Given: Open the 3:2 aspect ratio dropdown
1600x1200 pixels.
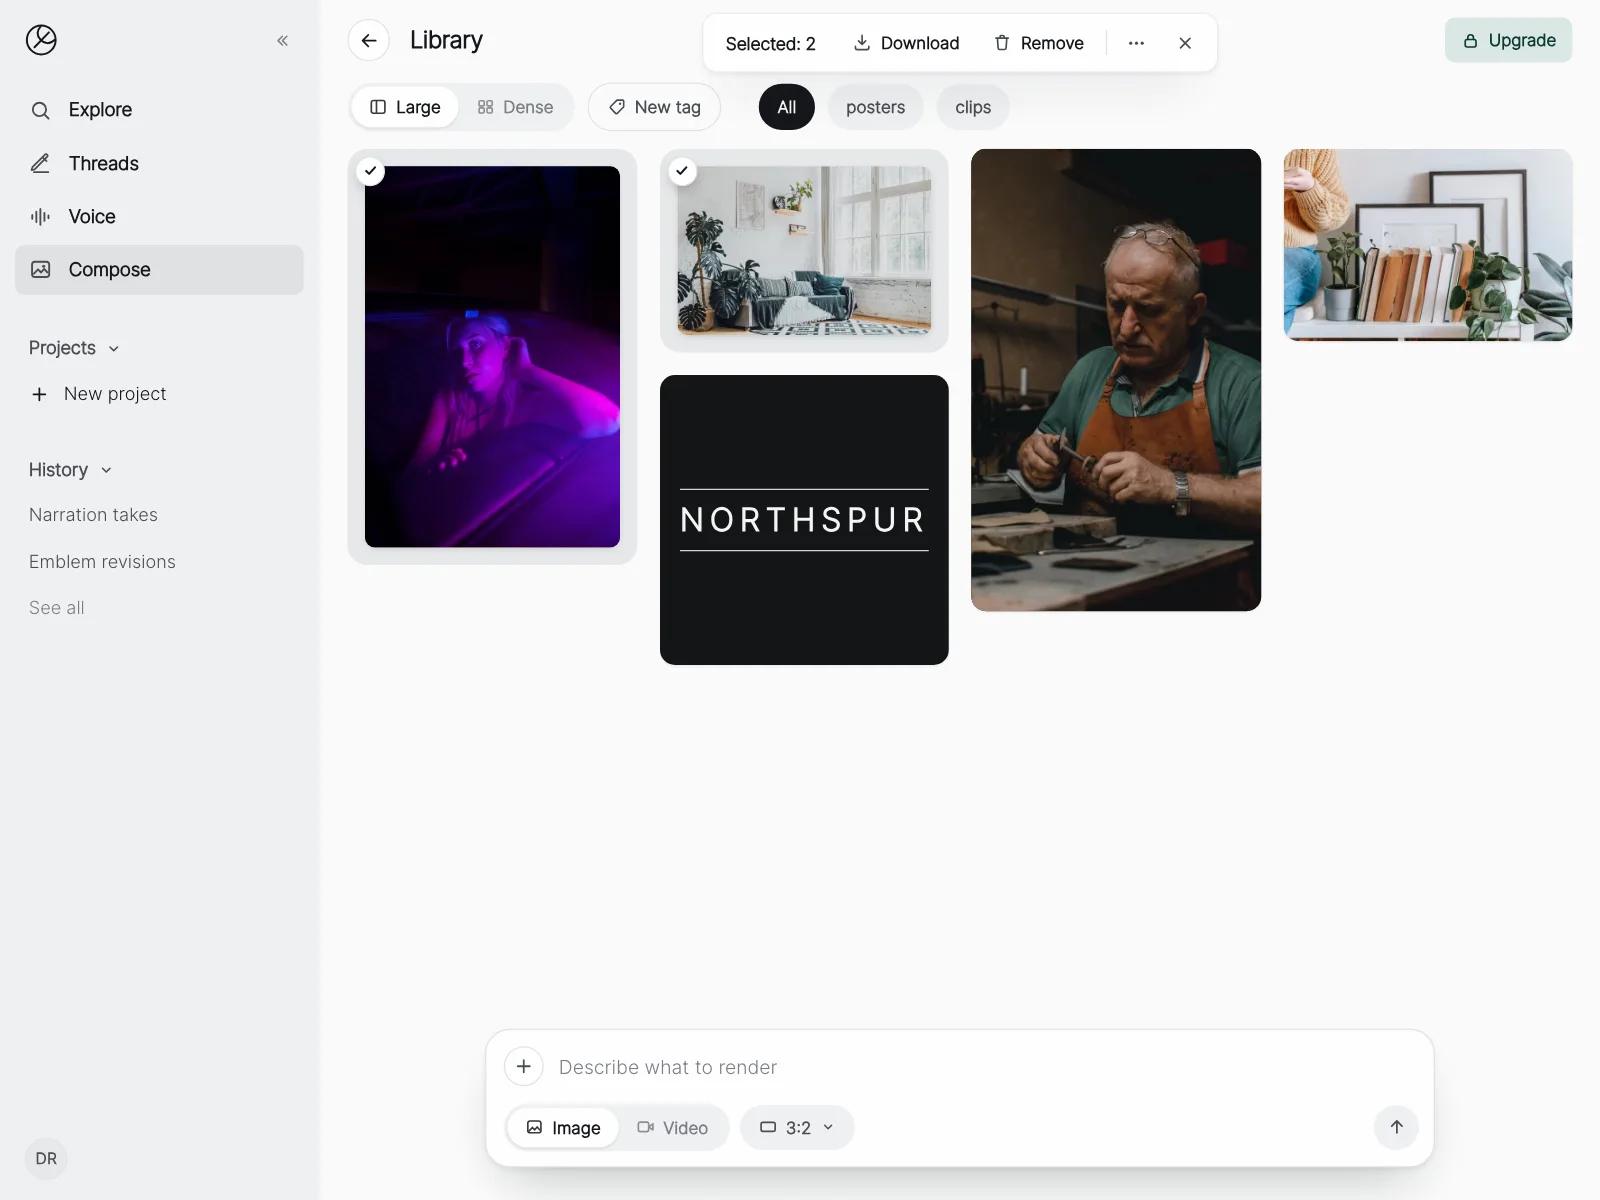Looking at the screenshot, I should (797, 1127).
